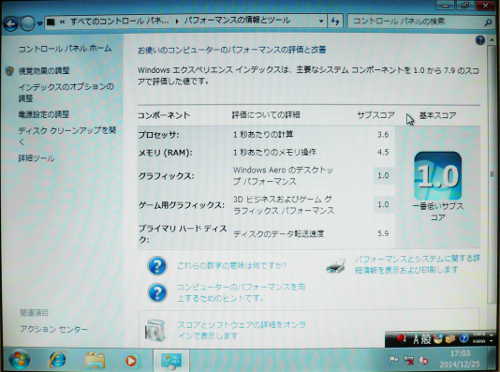This screenshot has width=500, height=372.
Task: Select the グラフィックス: row label
Action: tap(166, 176)
